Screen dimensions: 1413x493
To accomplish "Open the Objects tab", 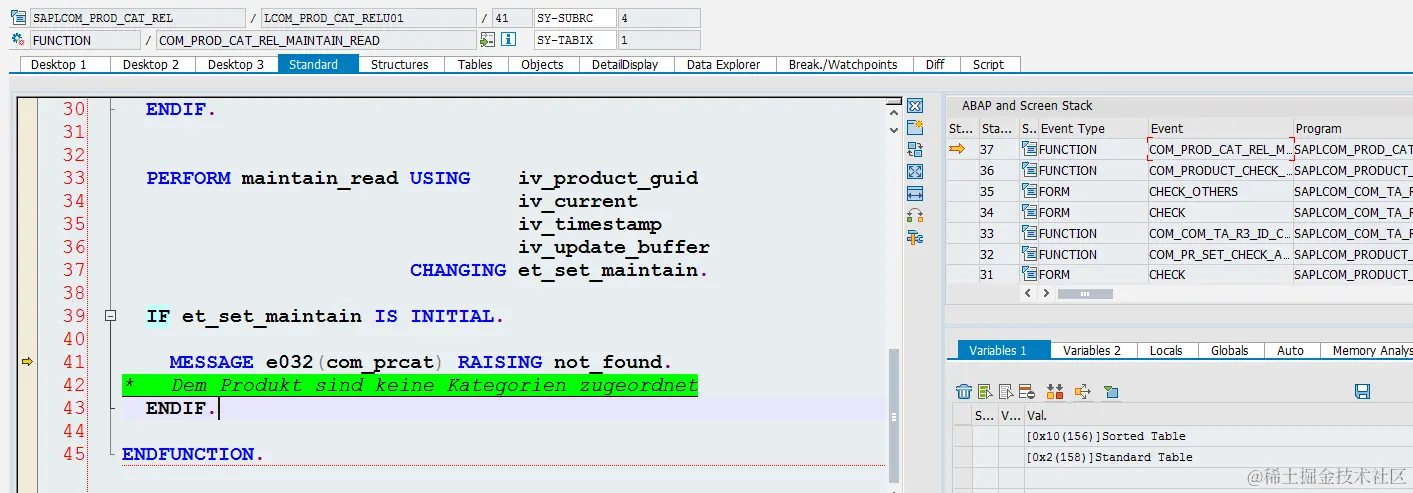I will pos(542,64).
